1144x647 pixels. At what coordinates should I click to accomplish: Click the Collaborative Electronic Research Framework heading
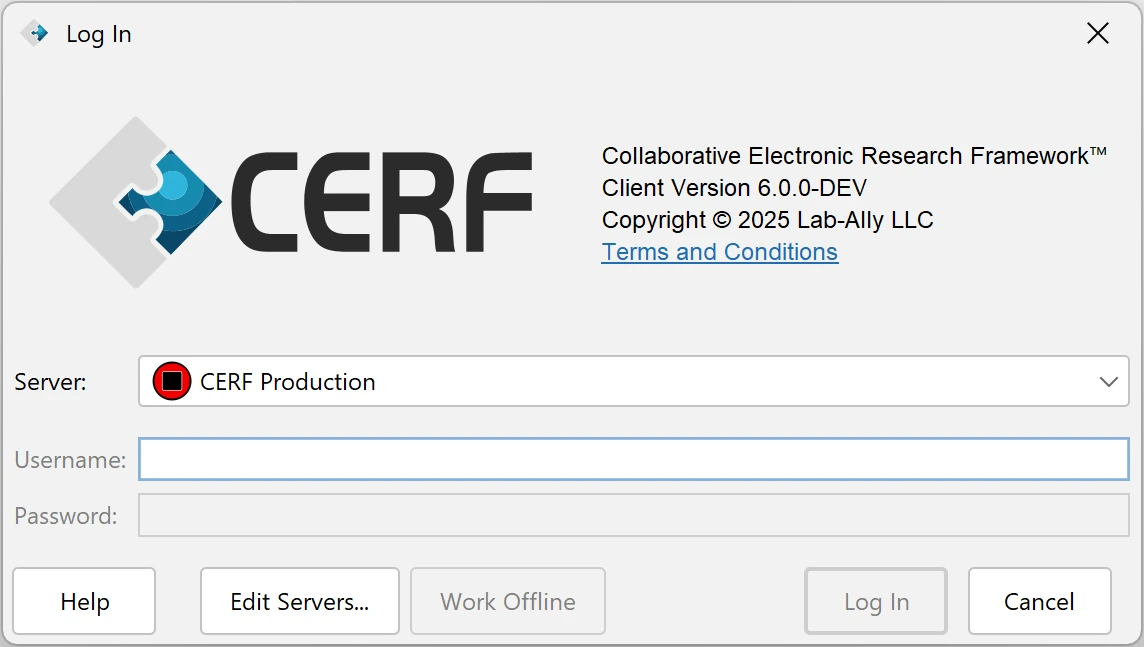click(x=854, y=156)
